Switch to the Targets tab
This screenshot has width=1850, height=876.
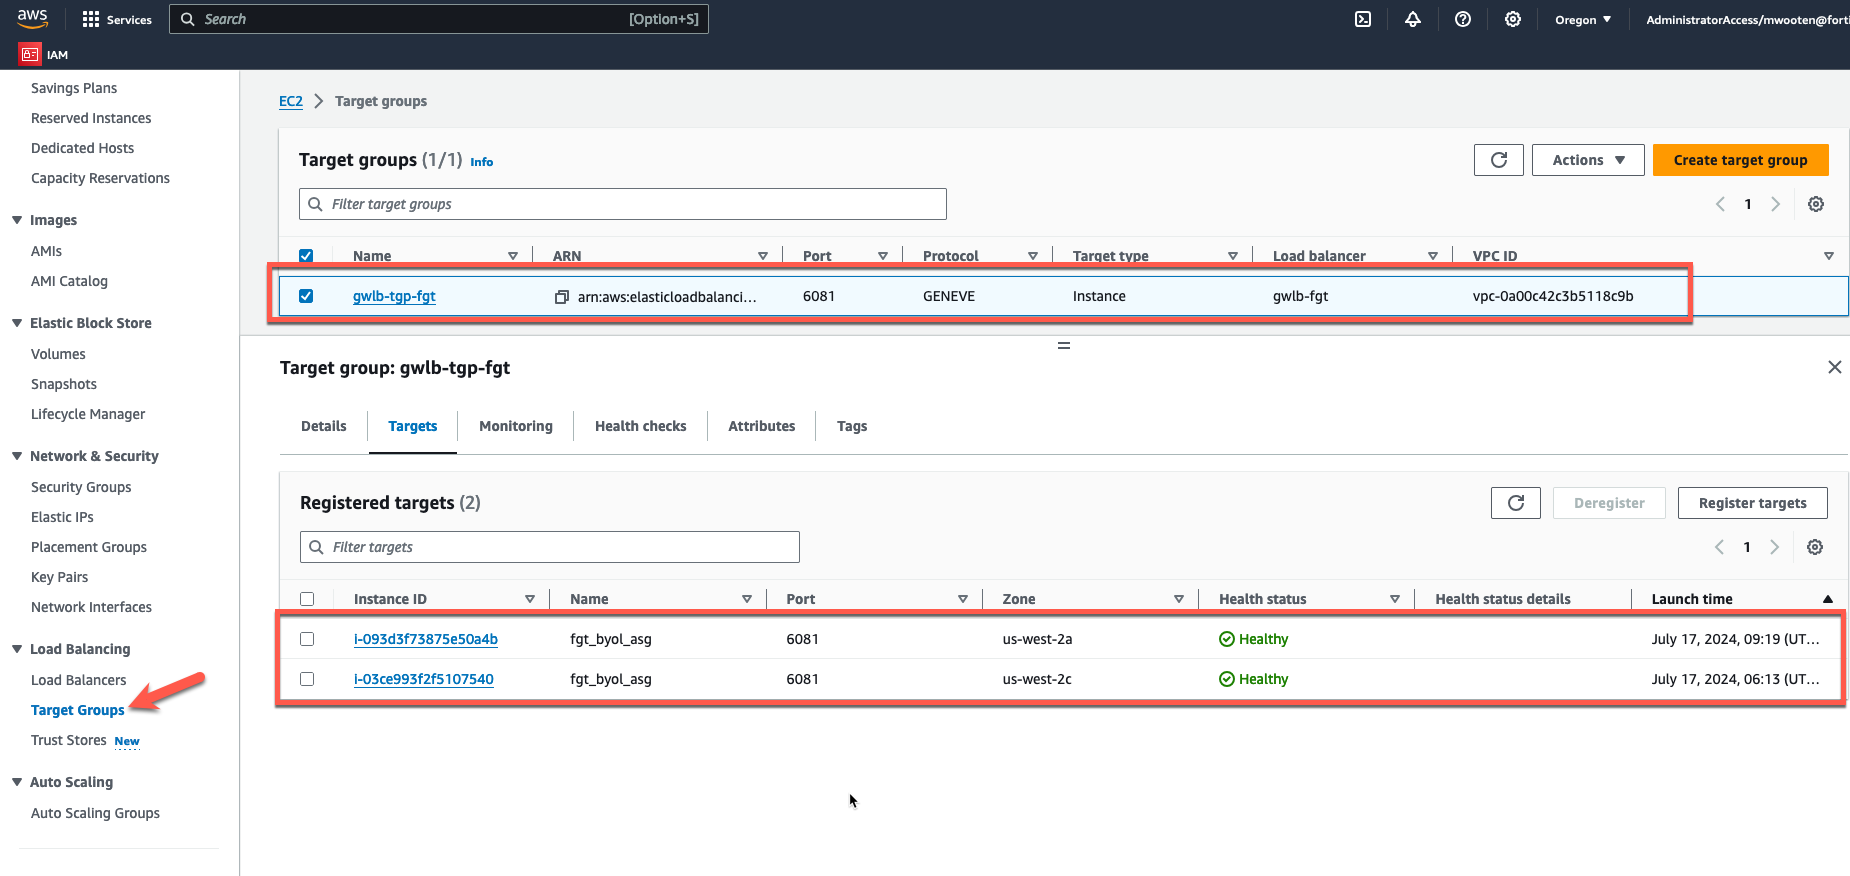pyautogui.click(x=413, y=426)
